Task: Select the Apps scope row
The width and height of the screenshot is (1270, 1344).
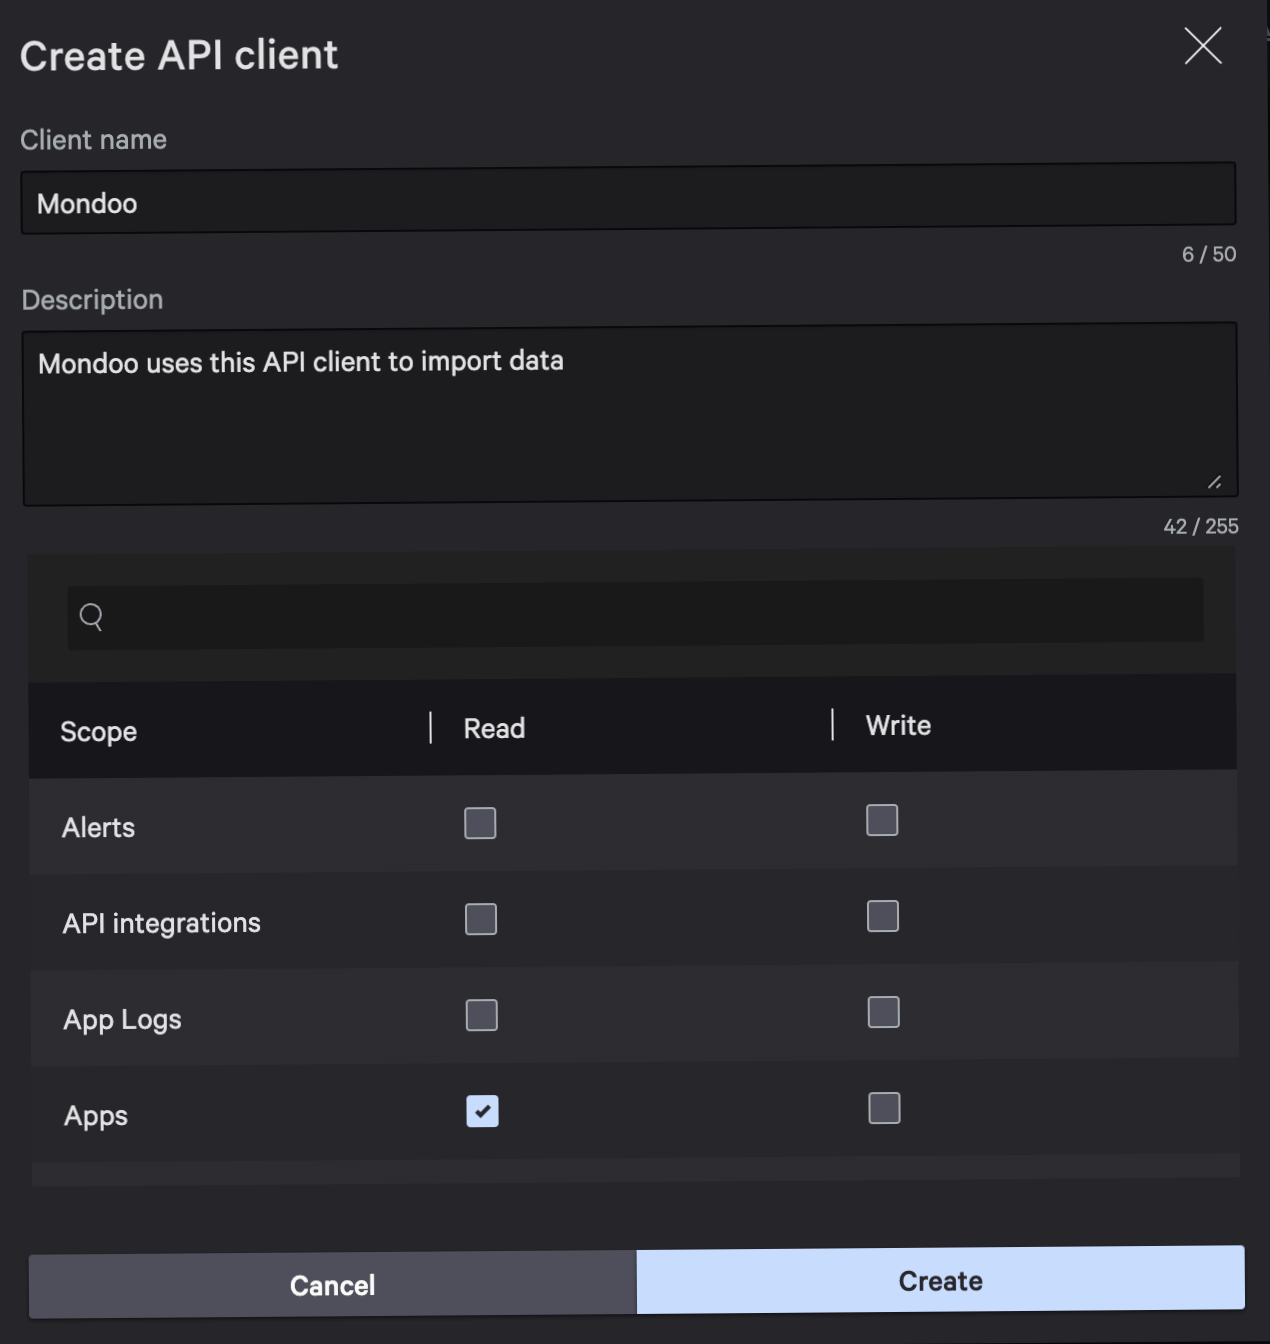Action: 95,1115
